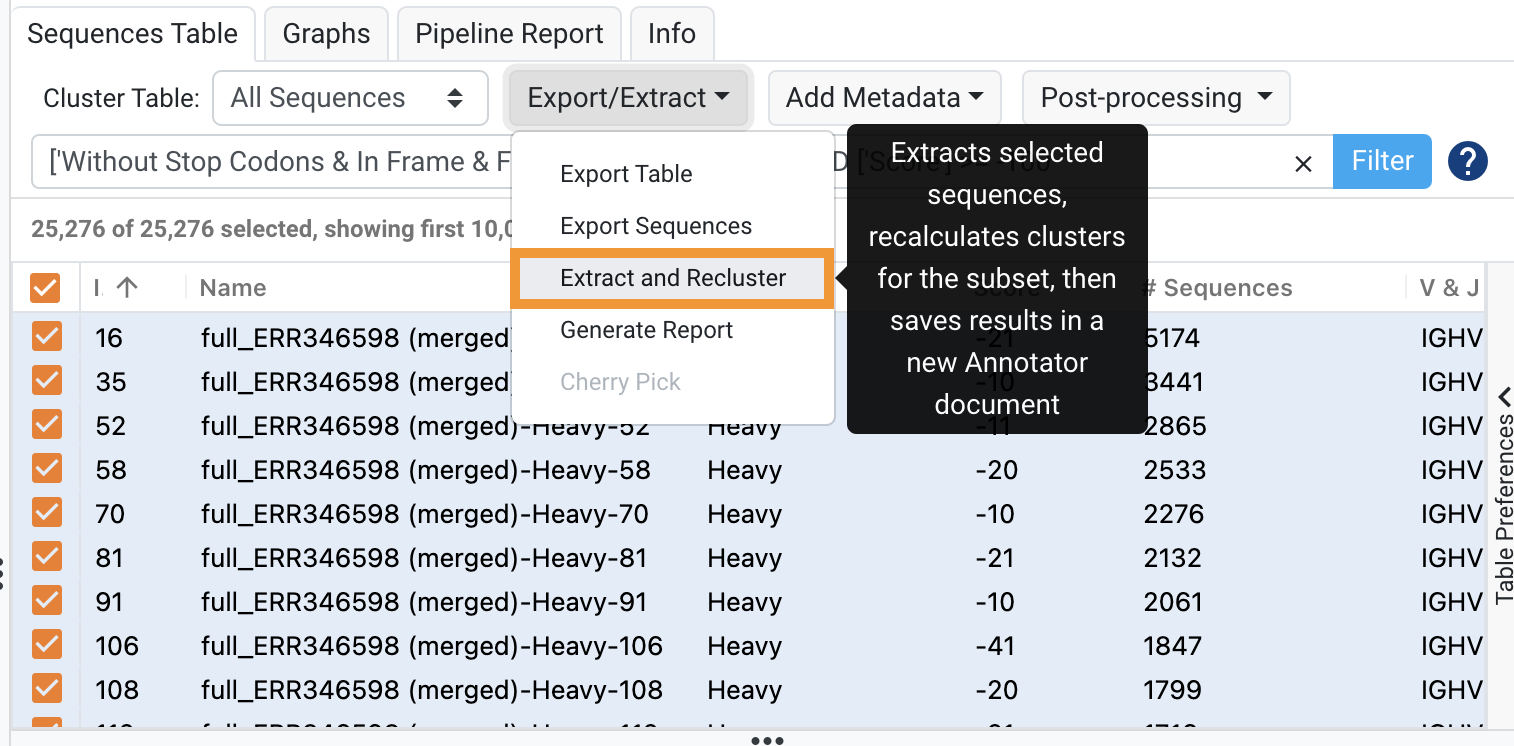Select Export Table from the menu
This screenshot has height=746, width=1514.
tap(626, 174)
